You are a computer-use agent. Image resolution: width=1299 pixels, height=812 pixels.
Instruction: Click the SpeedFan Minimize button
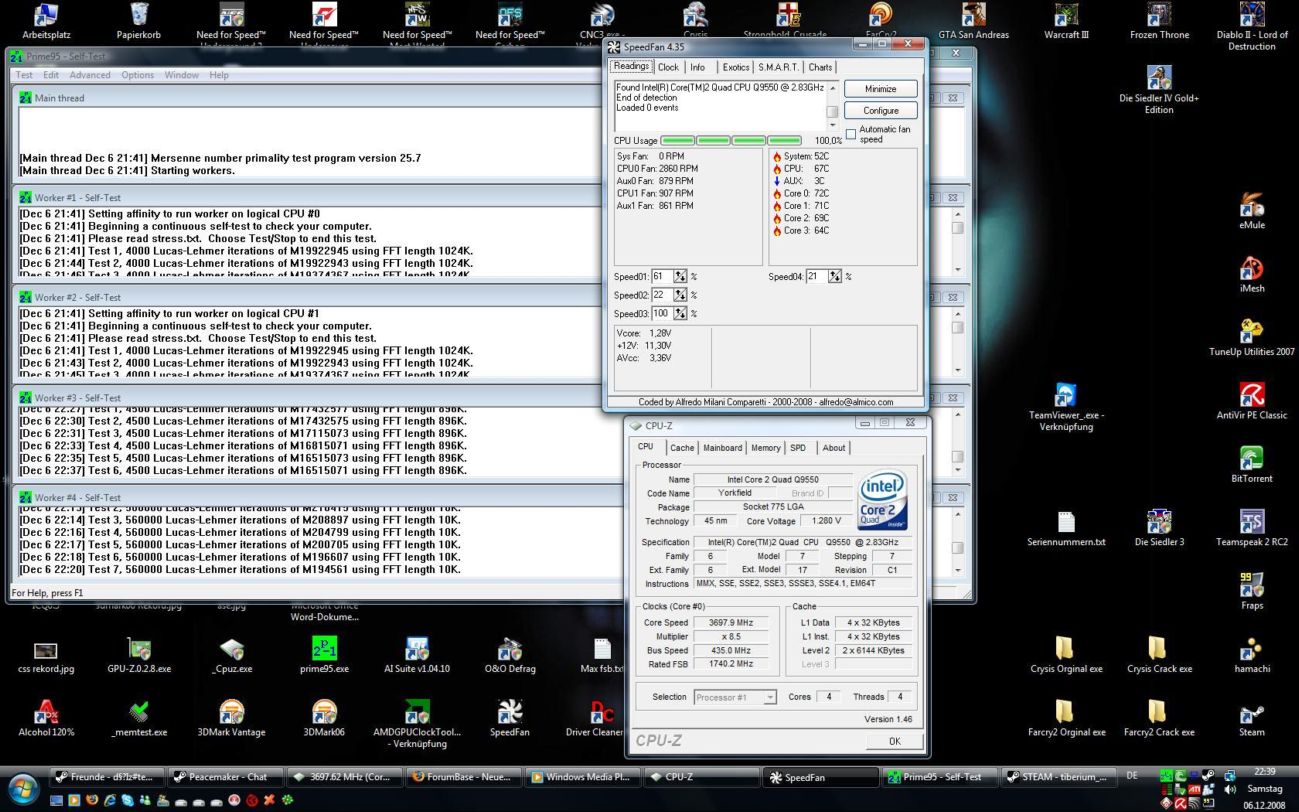pos(881,89)
